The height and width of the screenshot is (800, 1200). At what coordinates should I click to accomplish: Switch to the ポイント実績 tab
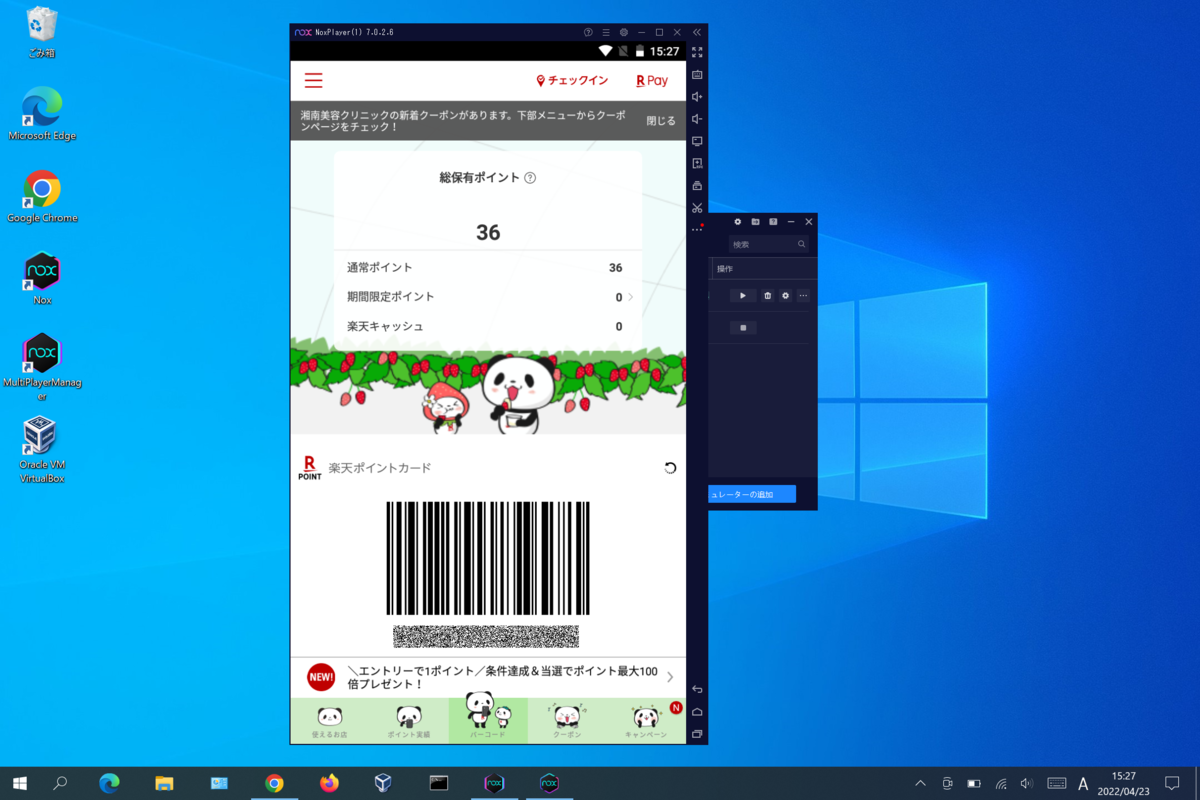[x=409, y=722]
